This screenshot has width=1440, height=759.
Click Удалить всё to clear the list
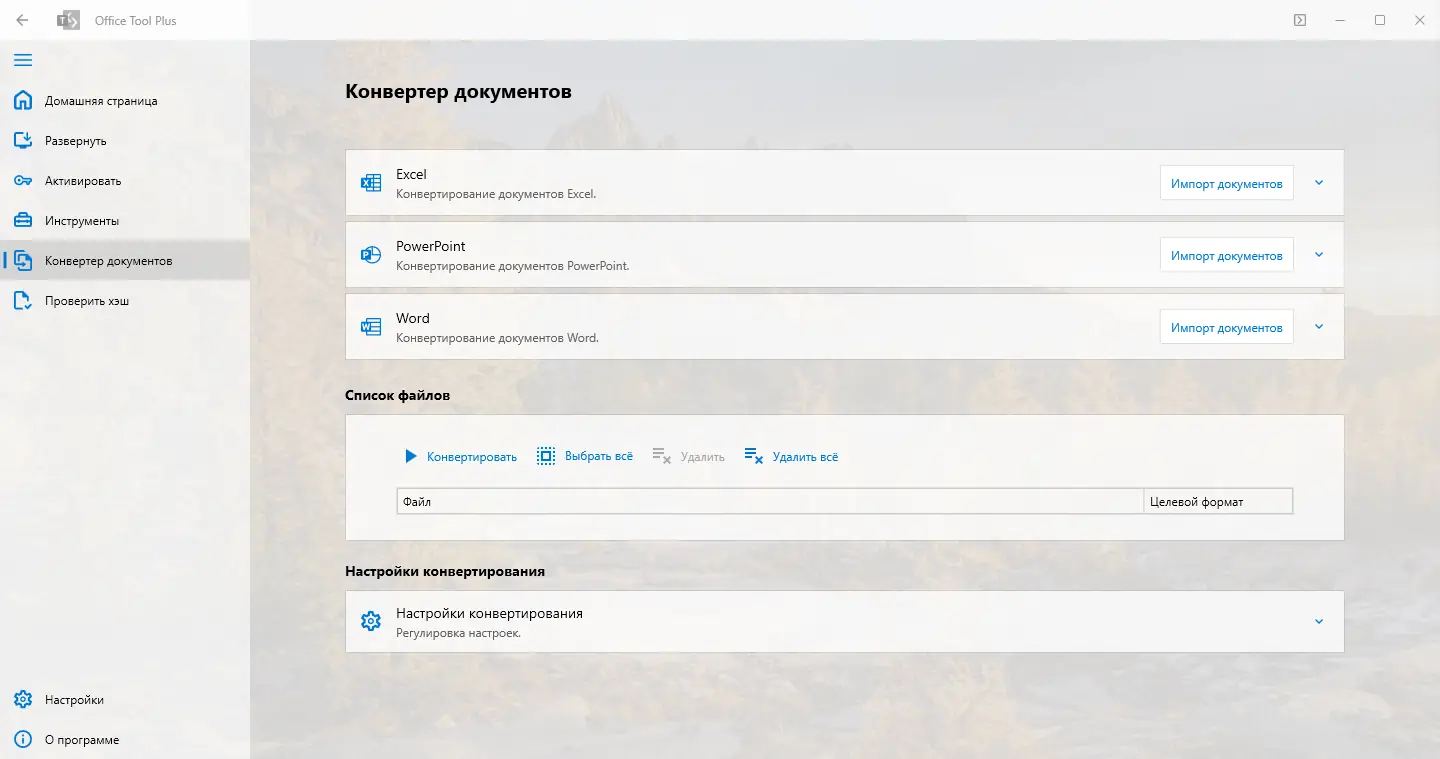pyautogui.click(x=791, y=456)
